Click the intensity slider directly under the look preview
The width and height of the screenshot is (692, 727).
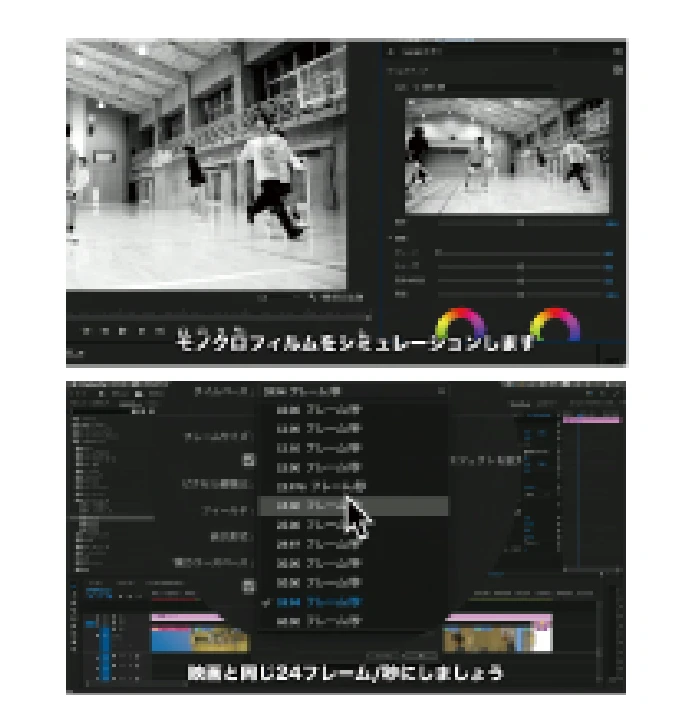pyautogui.click(x=520, y=223)
